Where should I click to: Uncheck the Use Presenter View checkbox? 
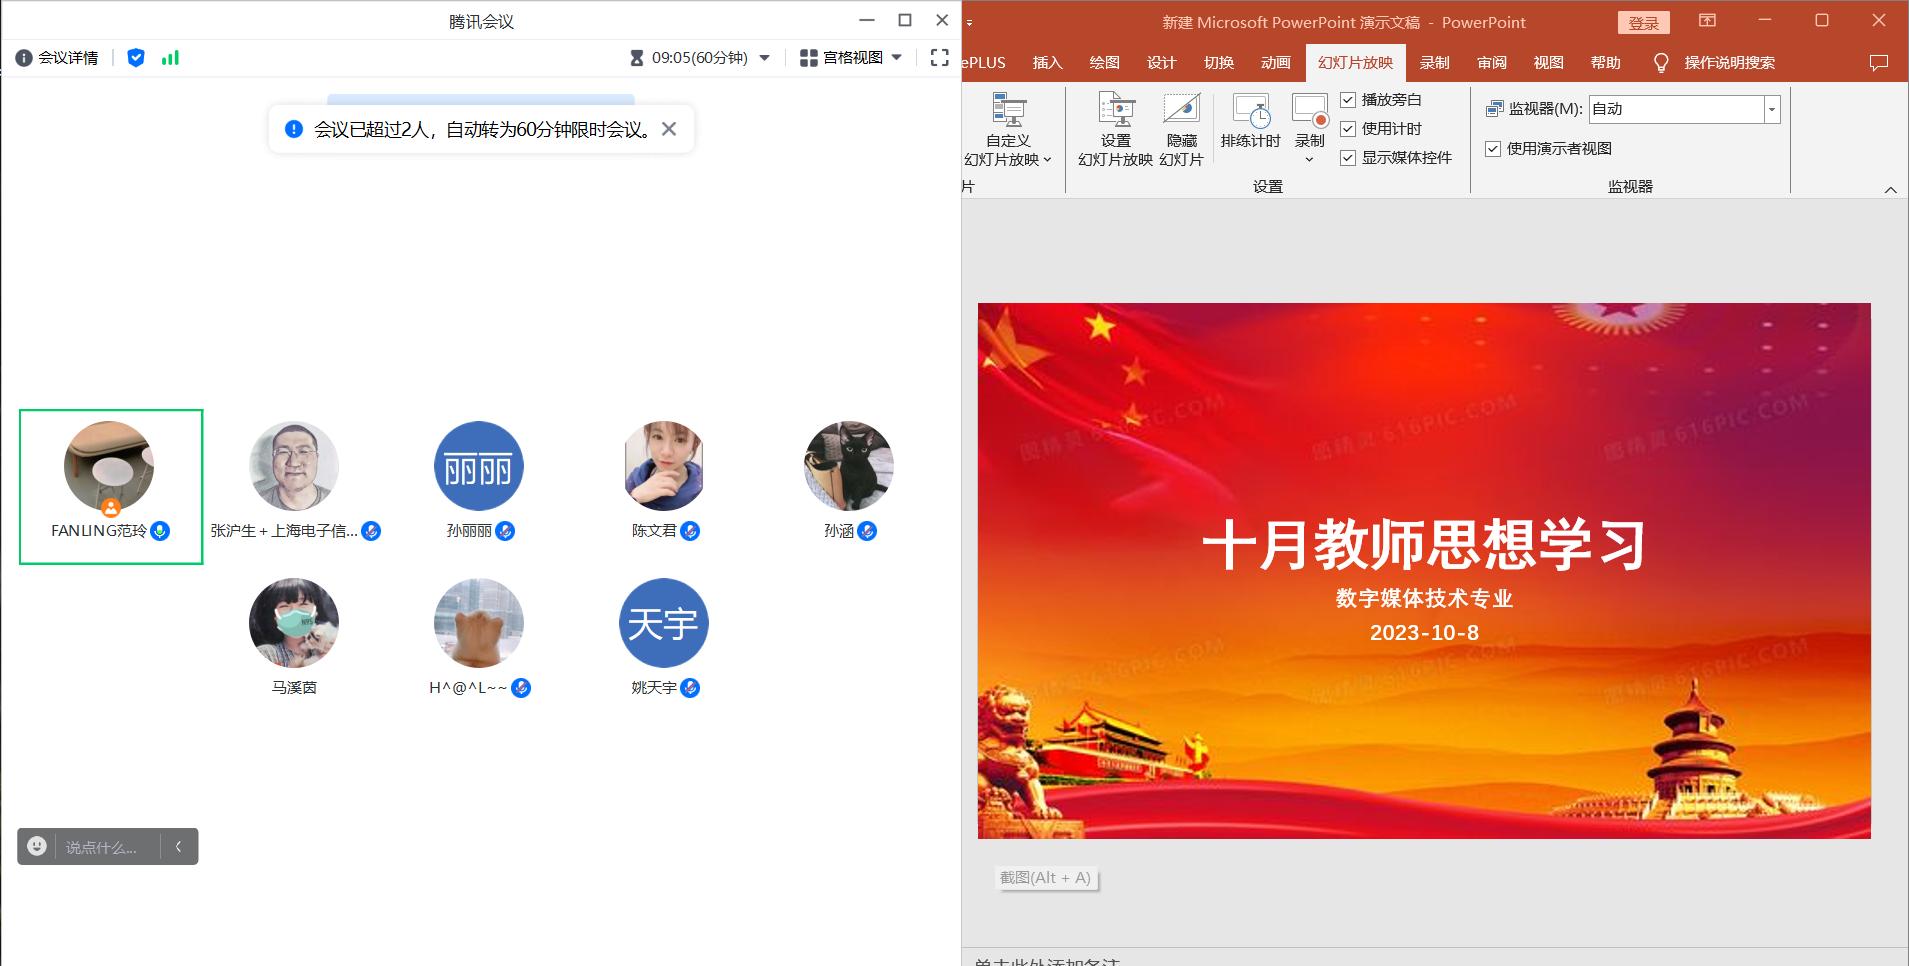pyautogui.click(x=1493, y=149)
